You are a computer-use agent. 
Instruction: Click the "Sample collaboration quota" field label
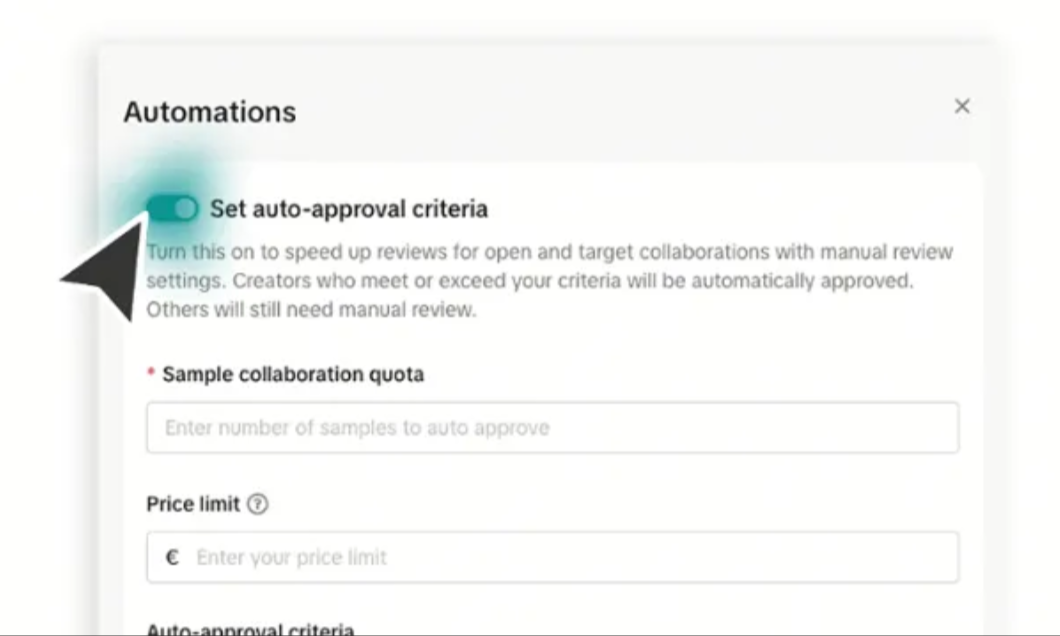point(293,374)
